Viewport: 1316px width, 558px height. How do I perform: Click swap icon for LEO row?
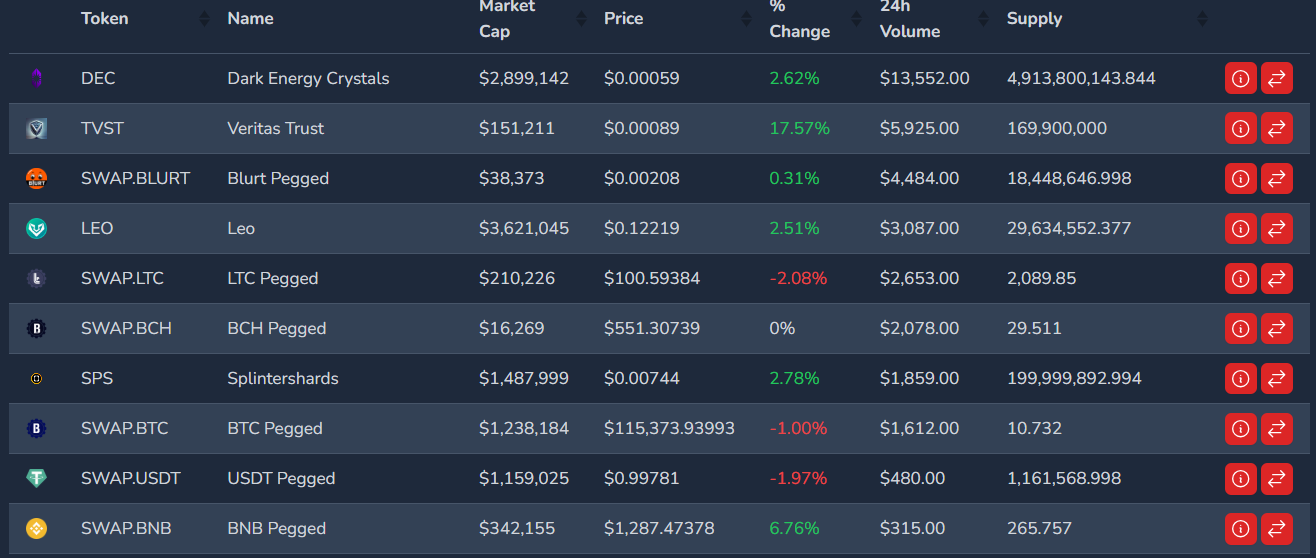click(1276, 228)
